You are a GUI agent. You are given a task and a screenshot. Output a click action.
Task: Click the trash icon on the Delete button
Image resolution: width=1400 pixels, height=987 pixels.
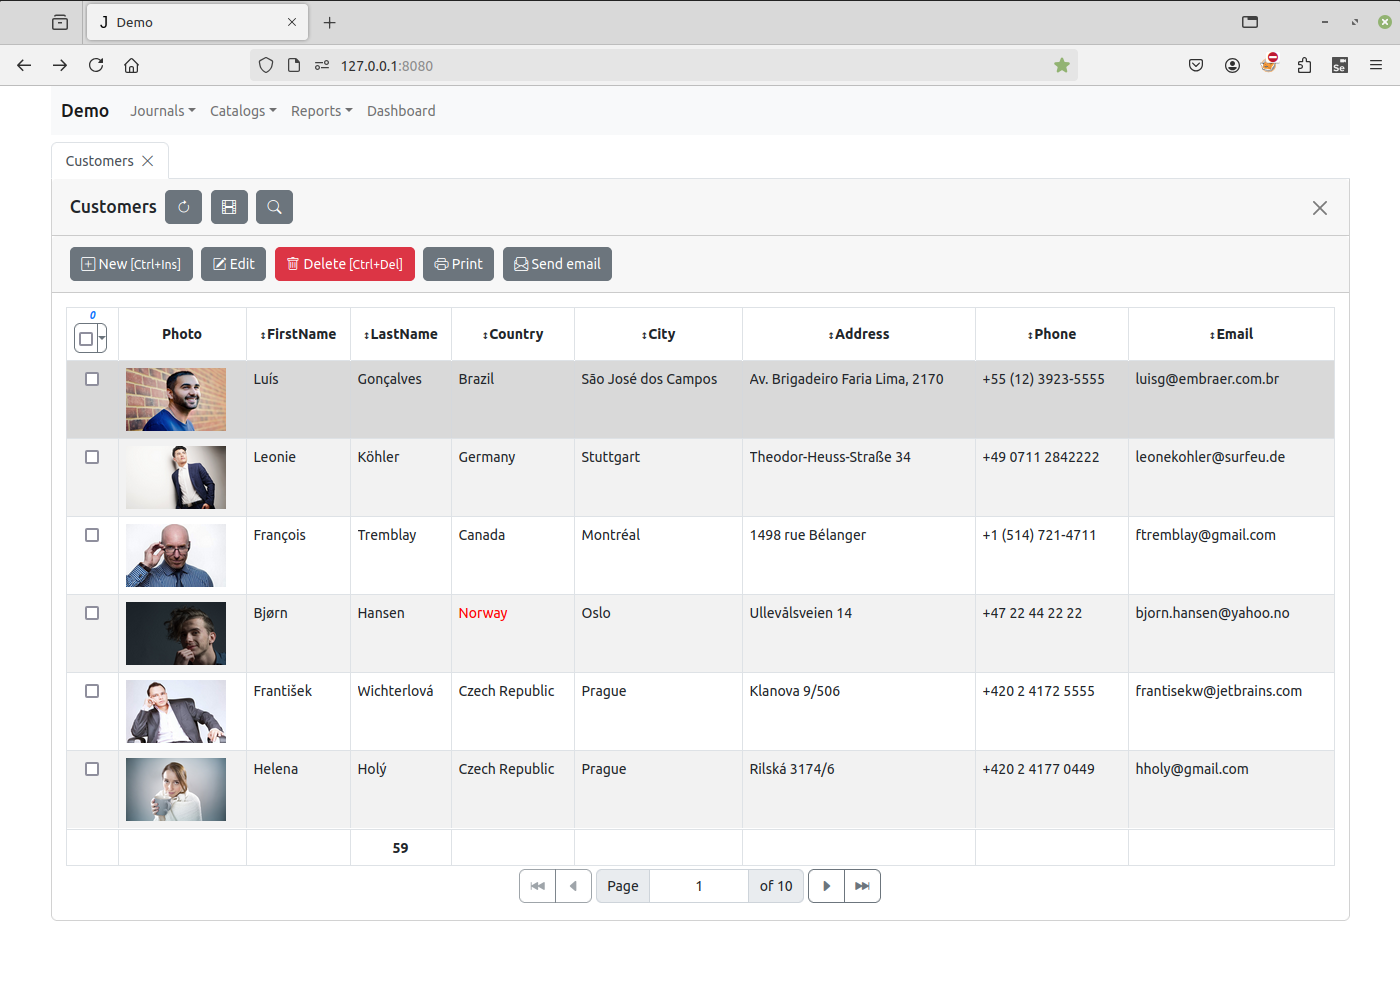coord(292,264)
